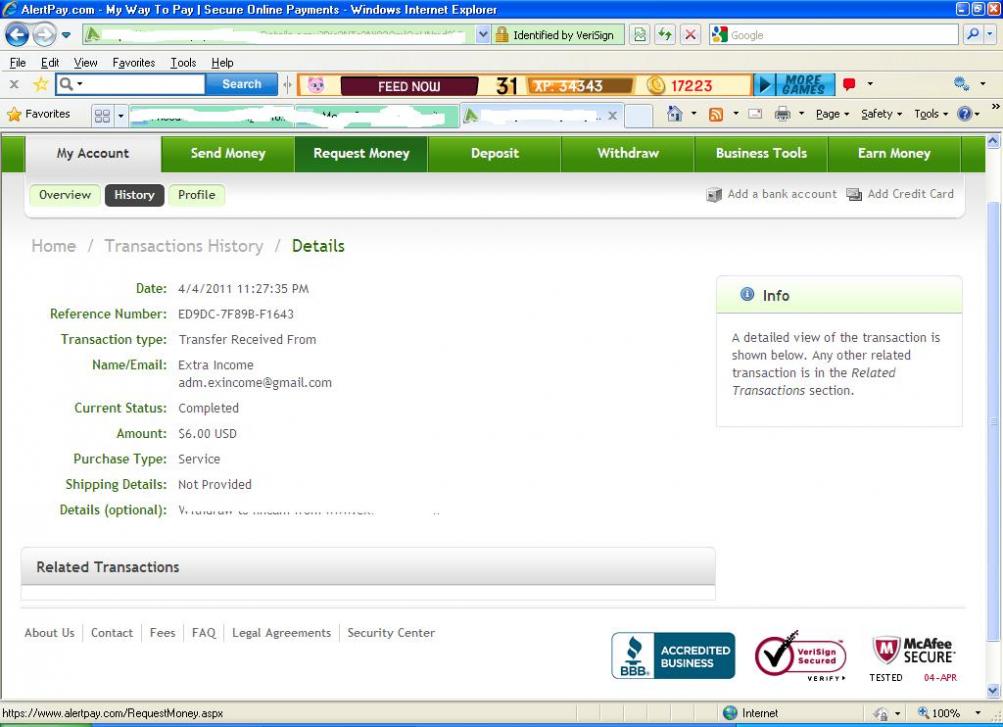Open the Tools menu in menu bar

pyautogui.click(x=183, y=63)
